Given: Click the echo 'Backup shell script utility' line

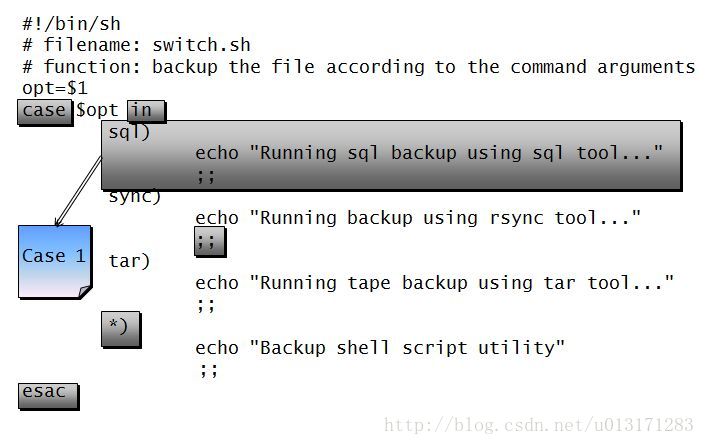Looking at the screenshot, I should [x=380, y=348].
